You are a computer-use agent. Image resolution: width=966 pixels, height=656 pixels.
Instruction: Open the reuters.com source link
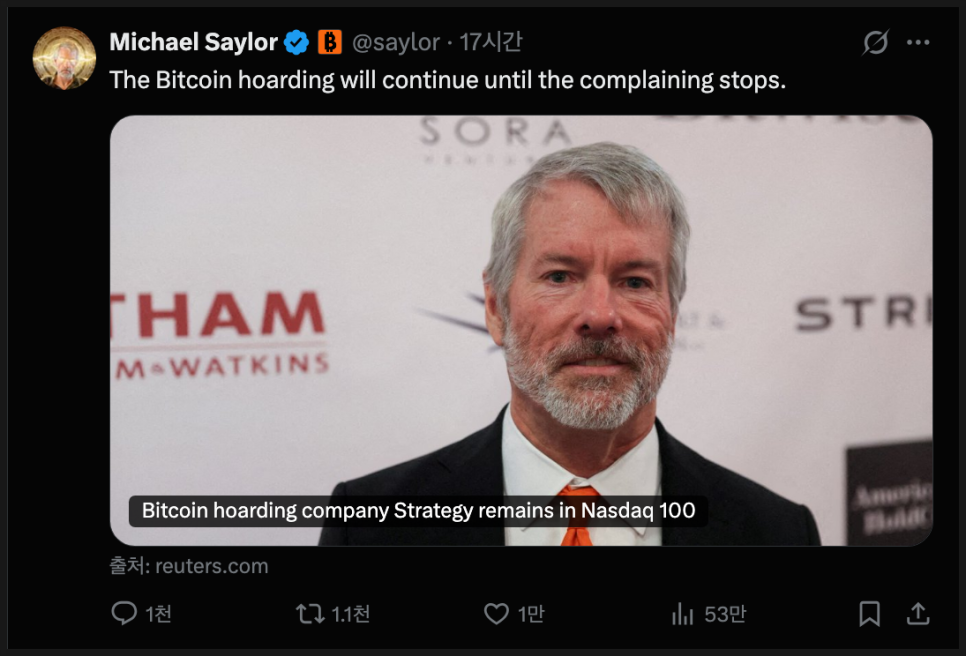pos(211,566)
